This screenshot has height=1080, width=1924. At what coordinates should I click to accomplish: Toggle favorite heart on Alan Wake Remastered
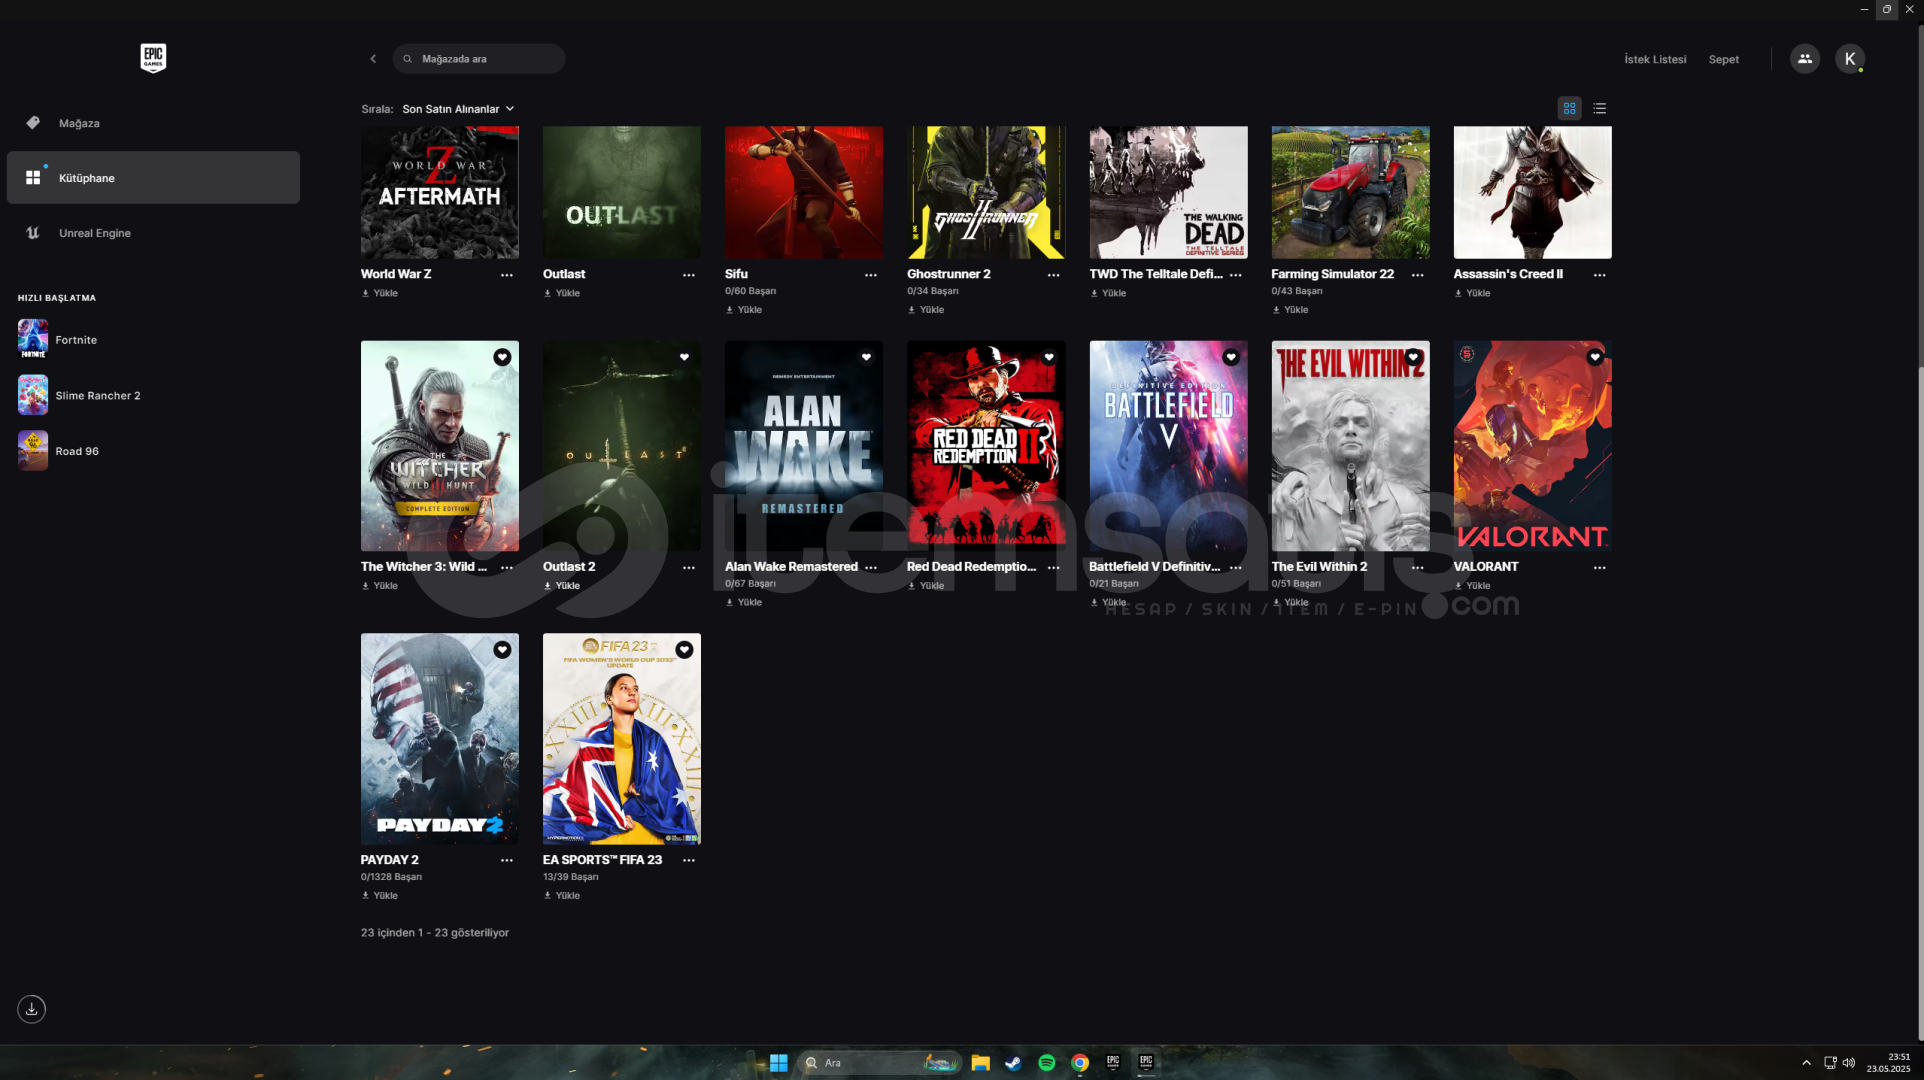866,357
